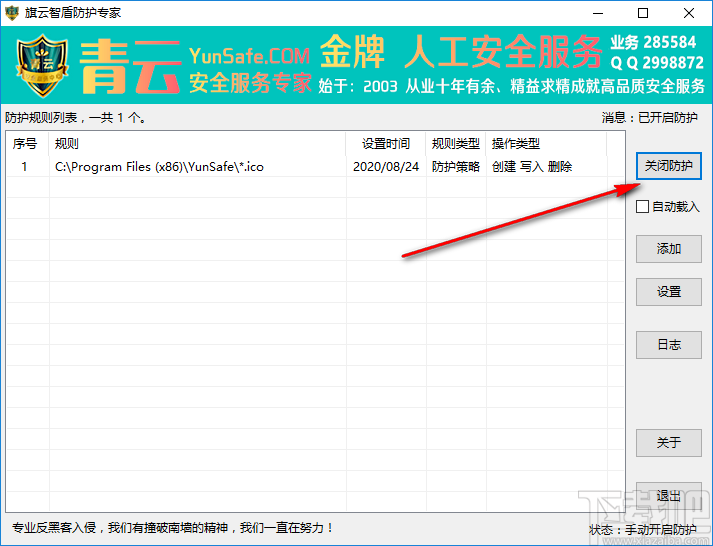Click the 消息：已开启防护 status message
This screenshot has height=546, width=713.
pyautogui.click(x=649, y=118)
